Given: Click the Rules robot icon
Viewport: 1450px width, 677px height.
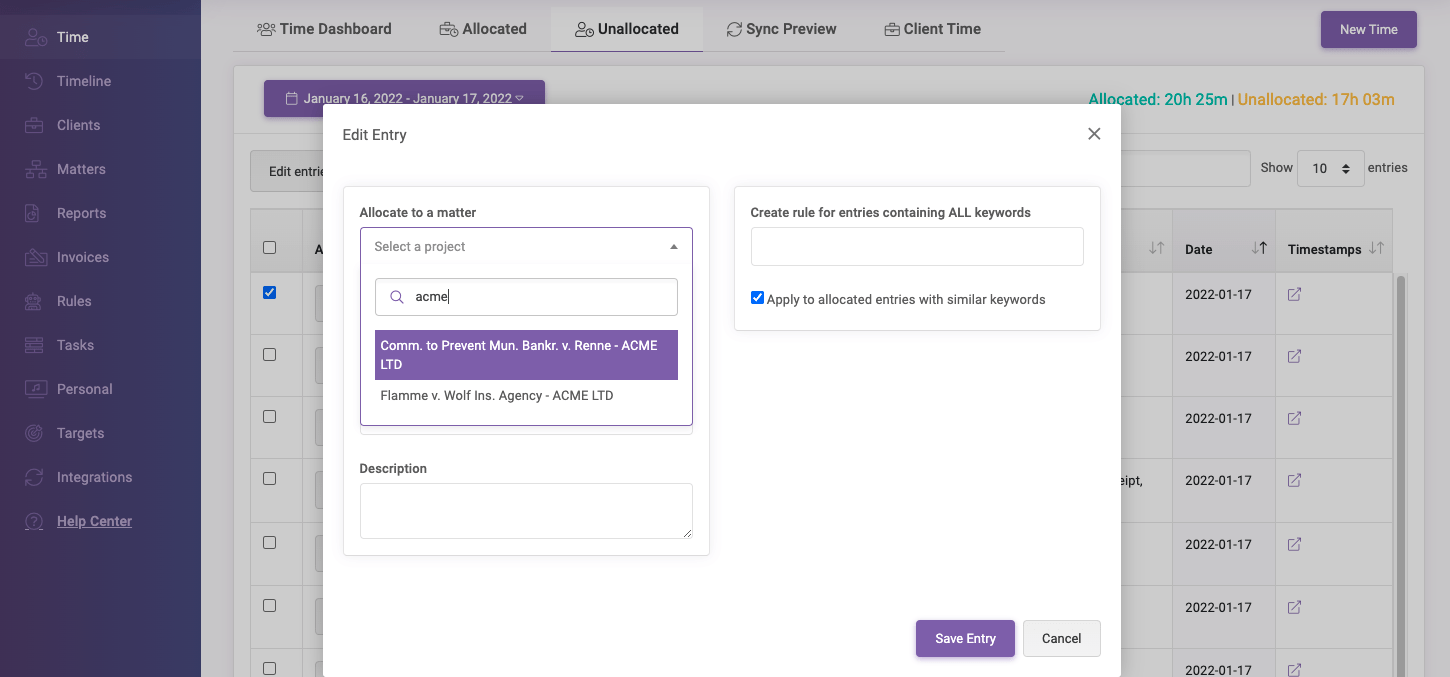Looking at the screenshot, I should [34, 301].
